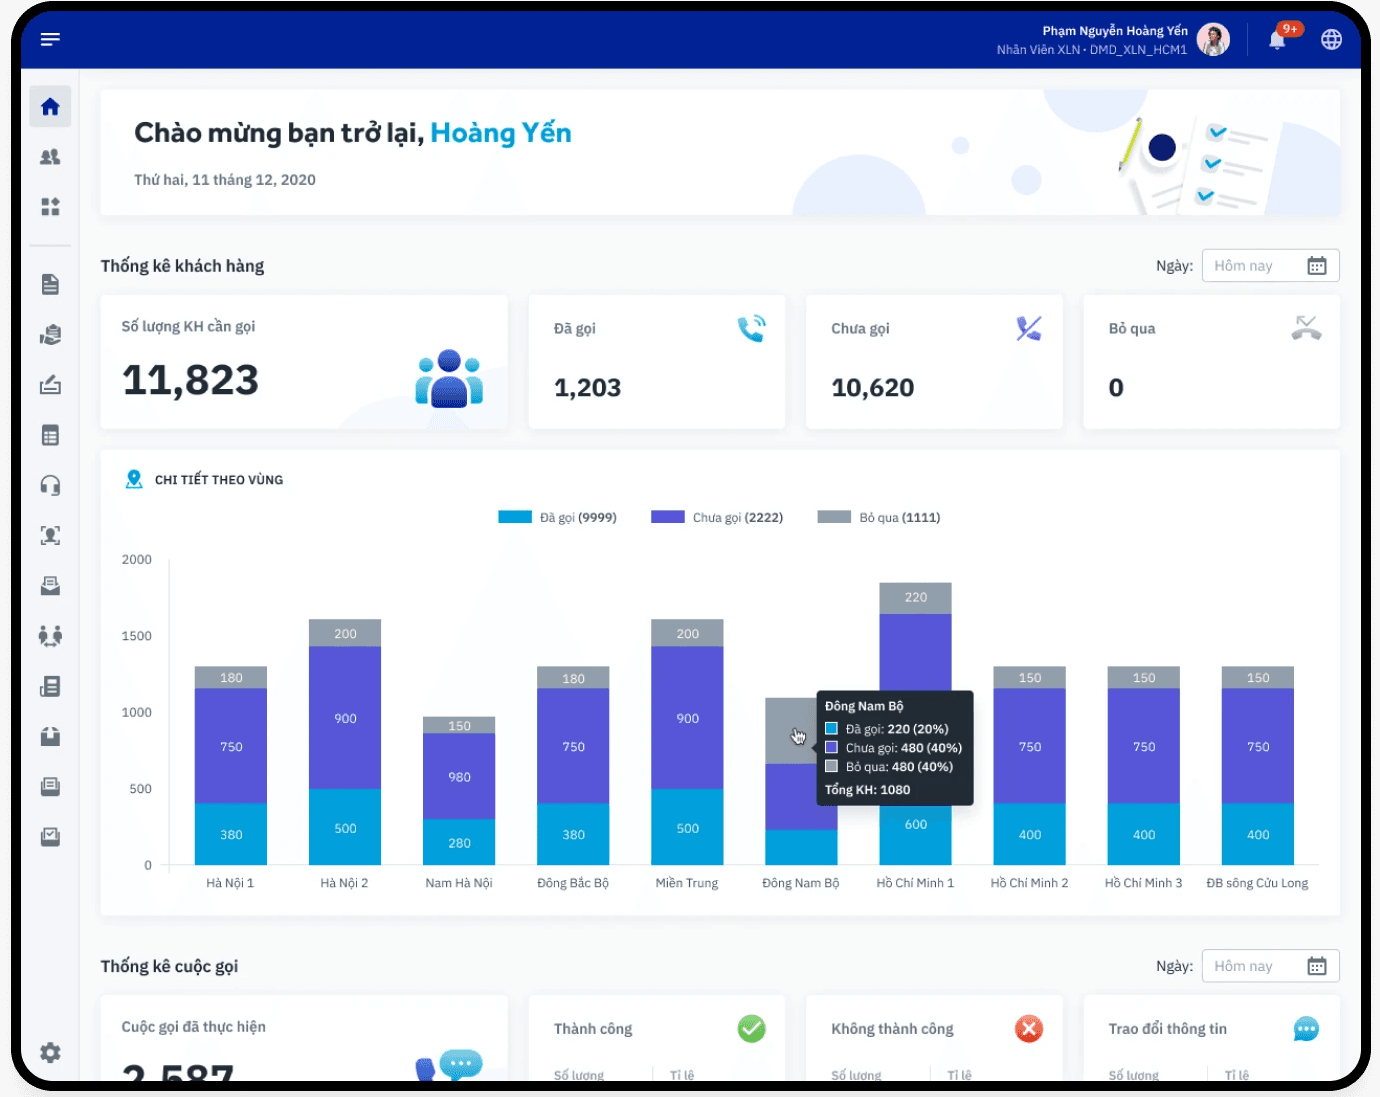Open the hamburger menu in header
Viewport: 1380px width, 1097px height.
point(50,39)
